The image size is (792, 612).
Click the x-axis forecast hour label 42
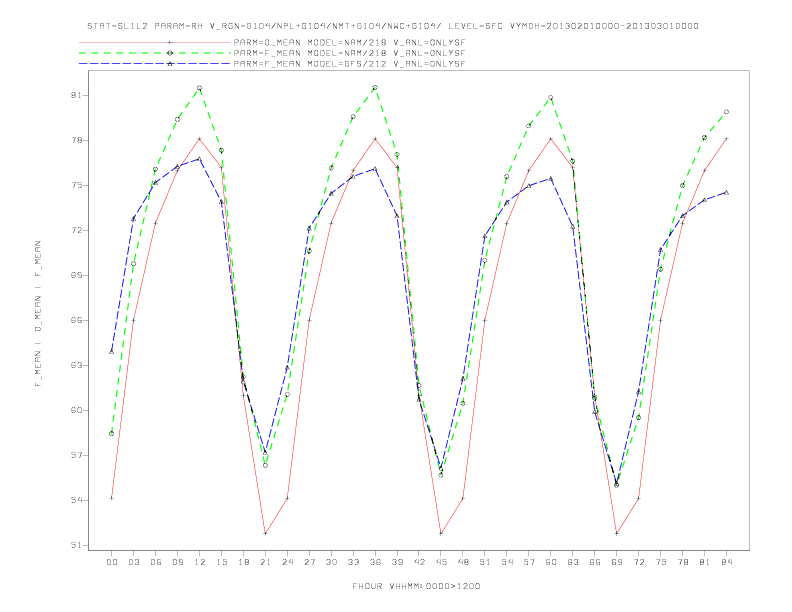click(x=419, y=562)
